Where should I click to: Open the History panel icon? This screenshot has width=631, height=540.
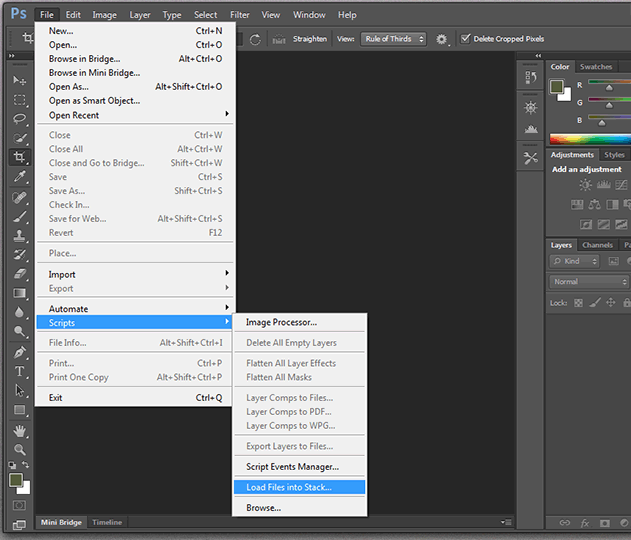point(531,77)
